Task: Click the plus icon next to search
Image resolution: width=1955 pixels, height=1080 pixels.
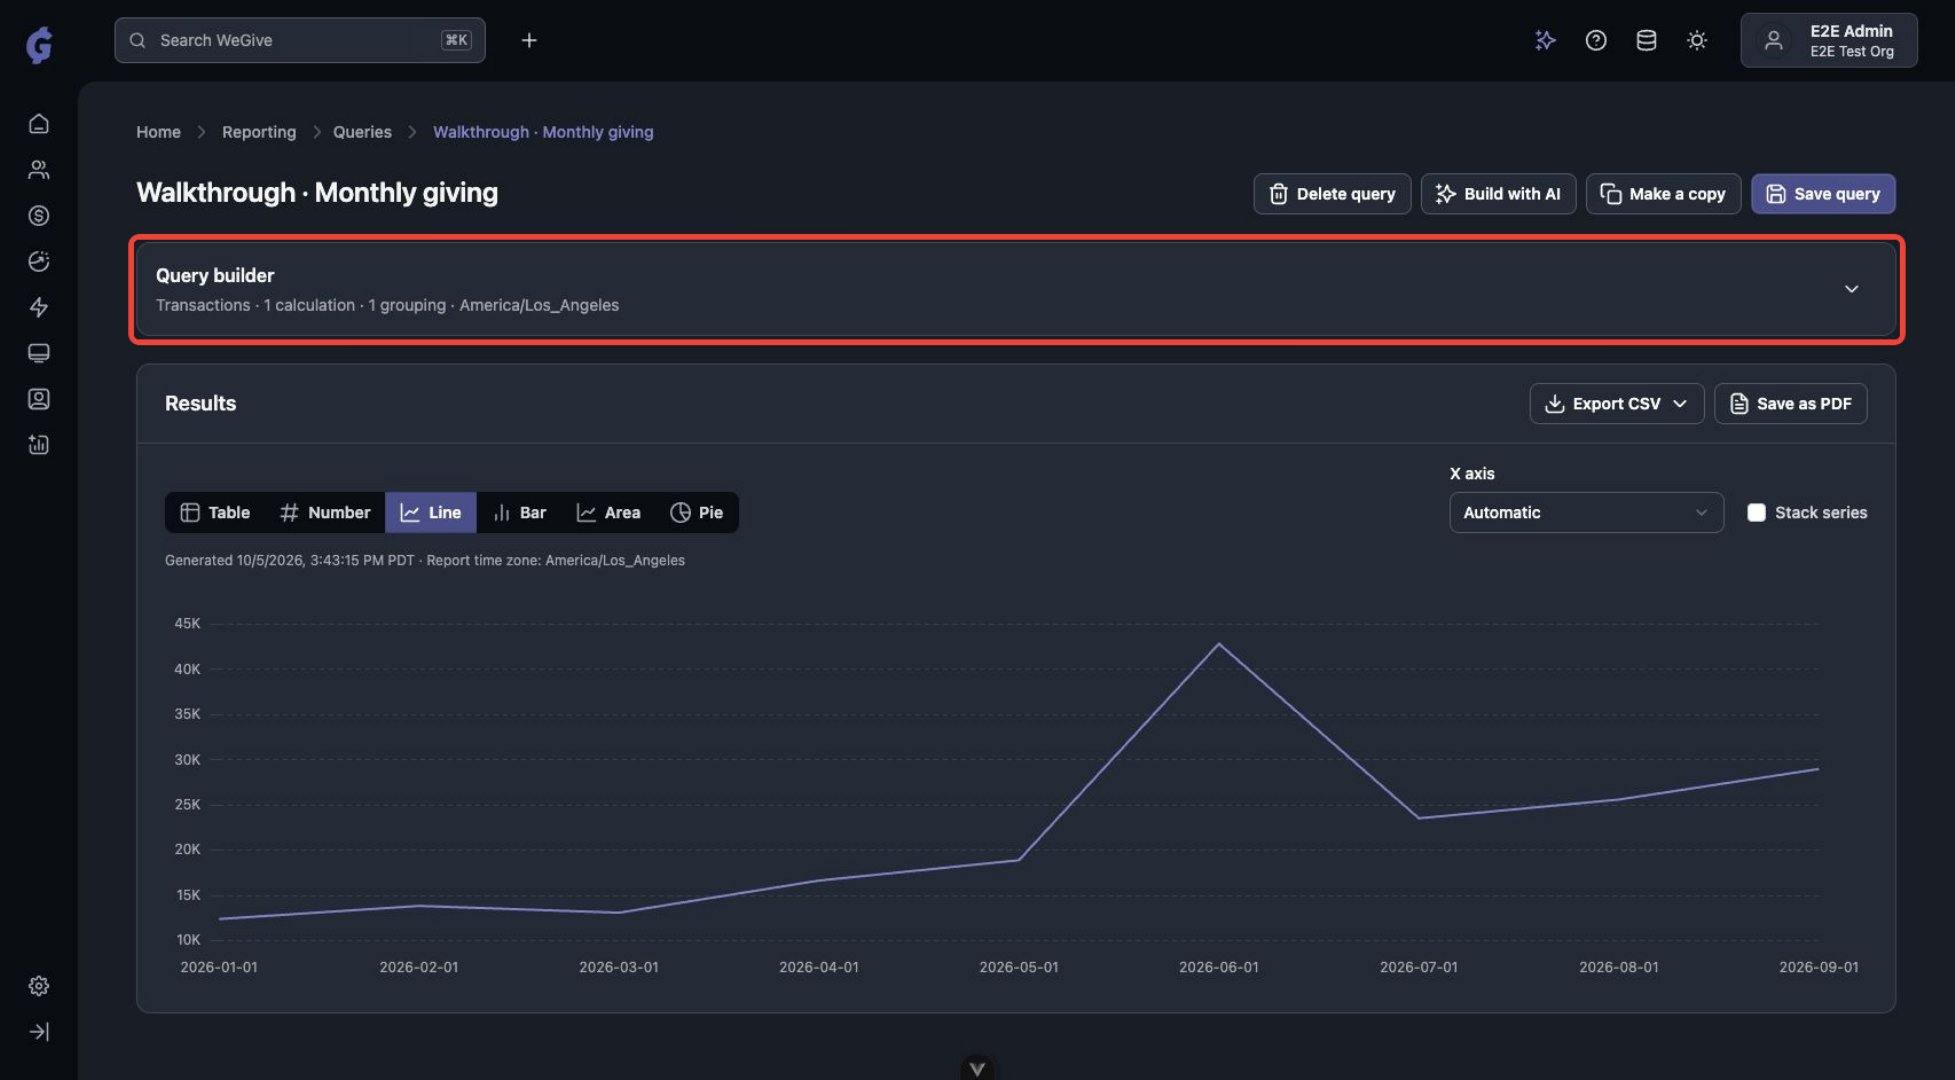Action: [529, 40]
